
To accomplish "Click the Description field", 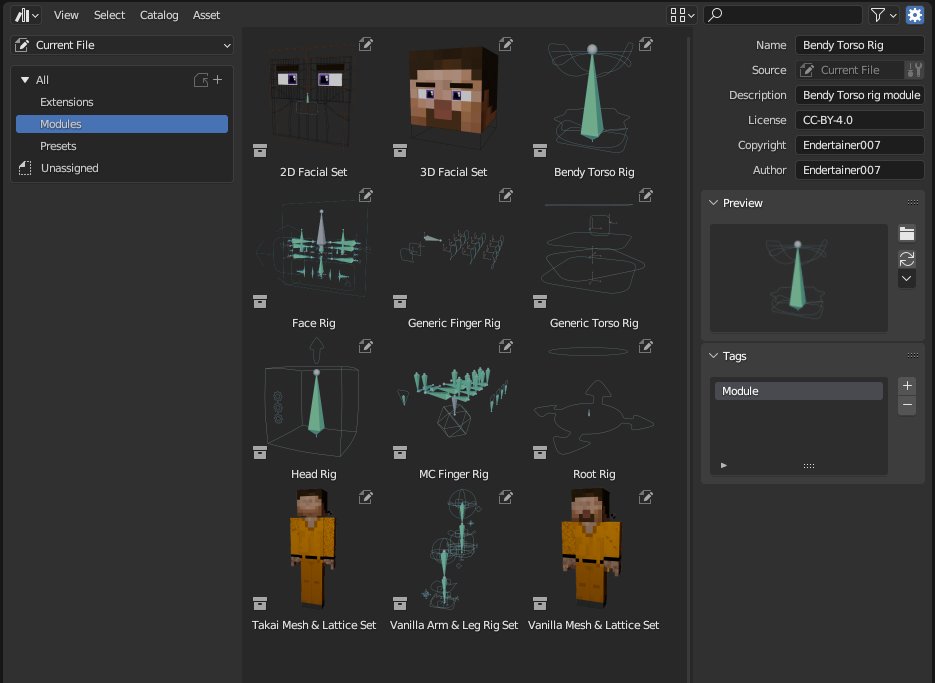I will [x=859, y=95].
